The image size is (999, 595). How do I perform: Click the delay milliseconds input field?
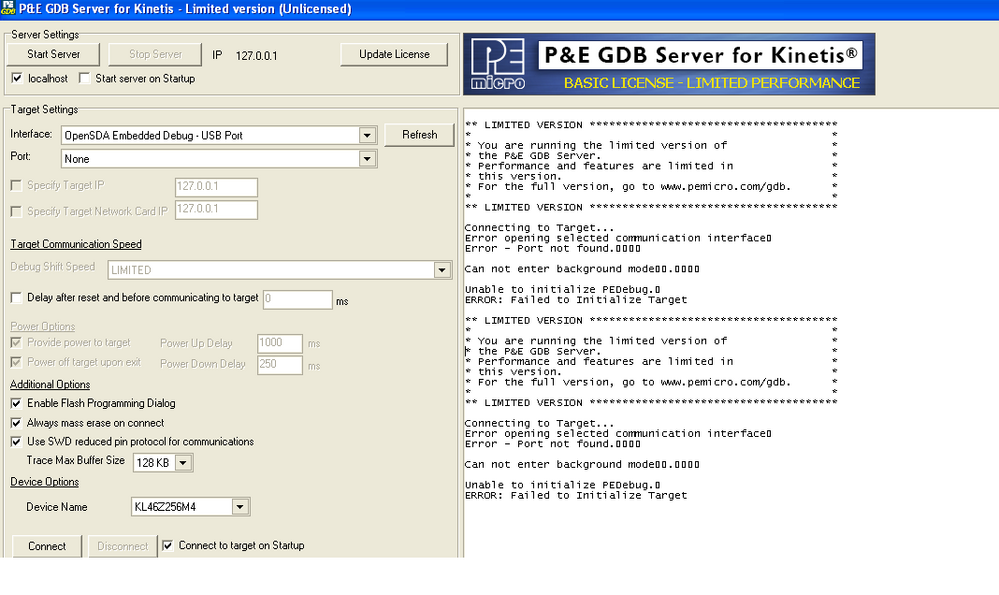point(298,299)
